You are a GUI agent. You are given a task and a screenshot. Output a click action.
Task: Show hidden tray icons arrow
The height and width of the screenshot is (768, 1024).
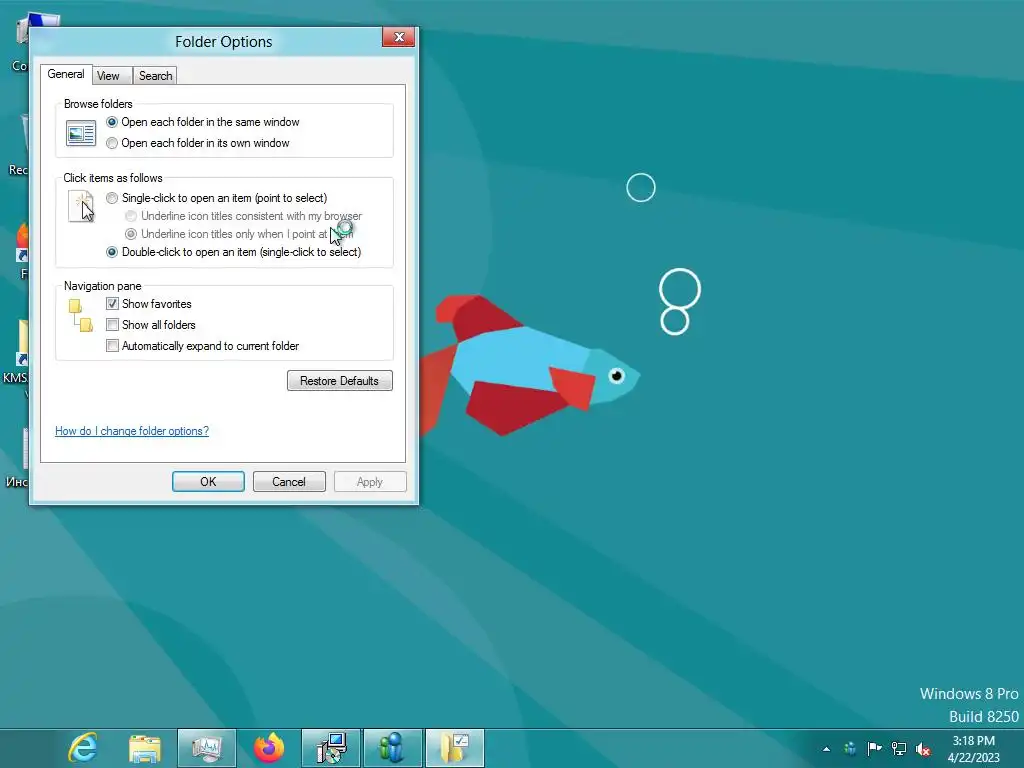pos(826,749)
